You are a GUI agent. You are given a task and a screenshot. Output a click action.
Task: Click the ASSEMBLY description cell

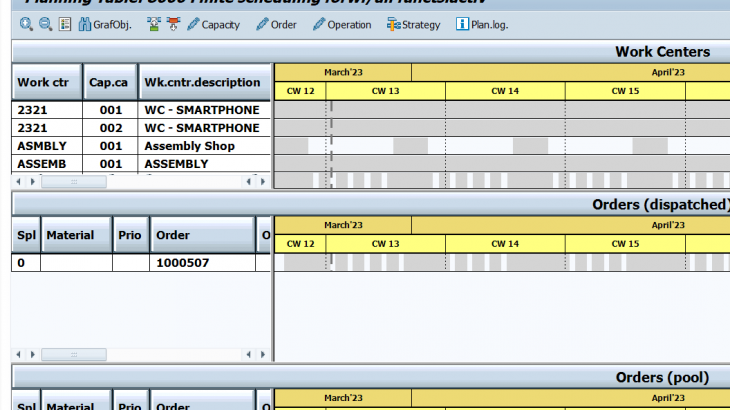[204, 164]
